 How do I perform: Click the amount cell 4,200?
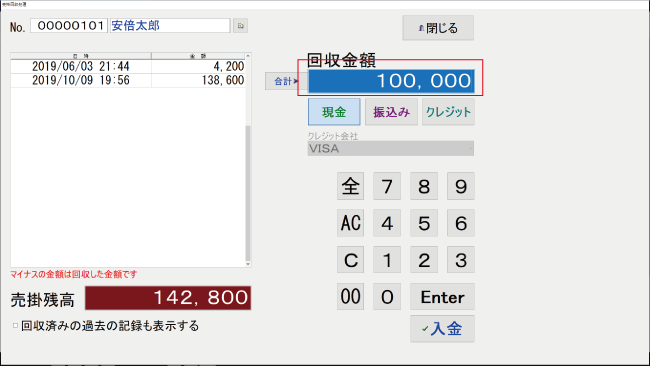tap(198, 66)
